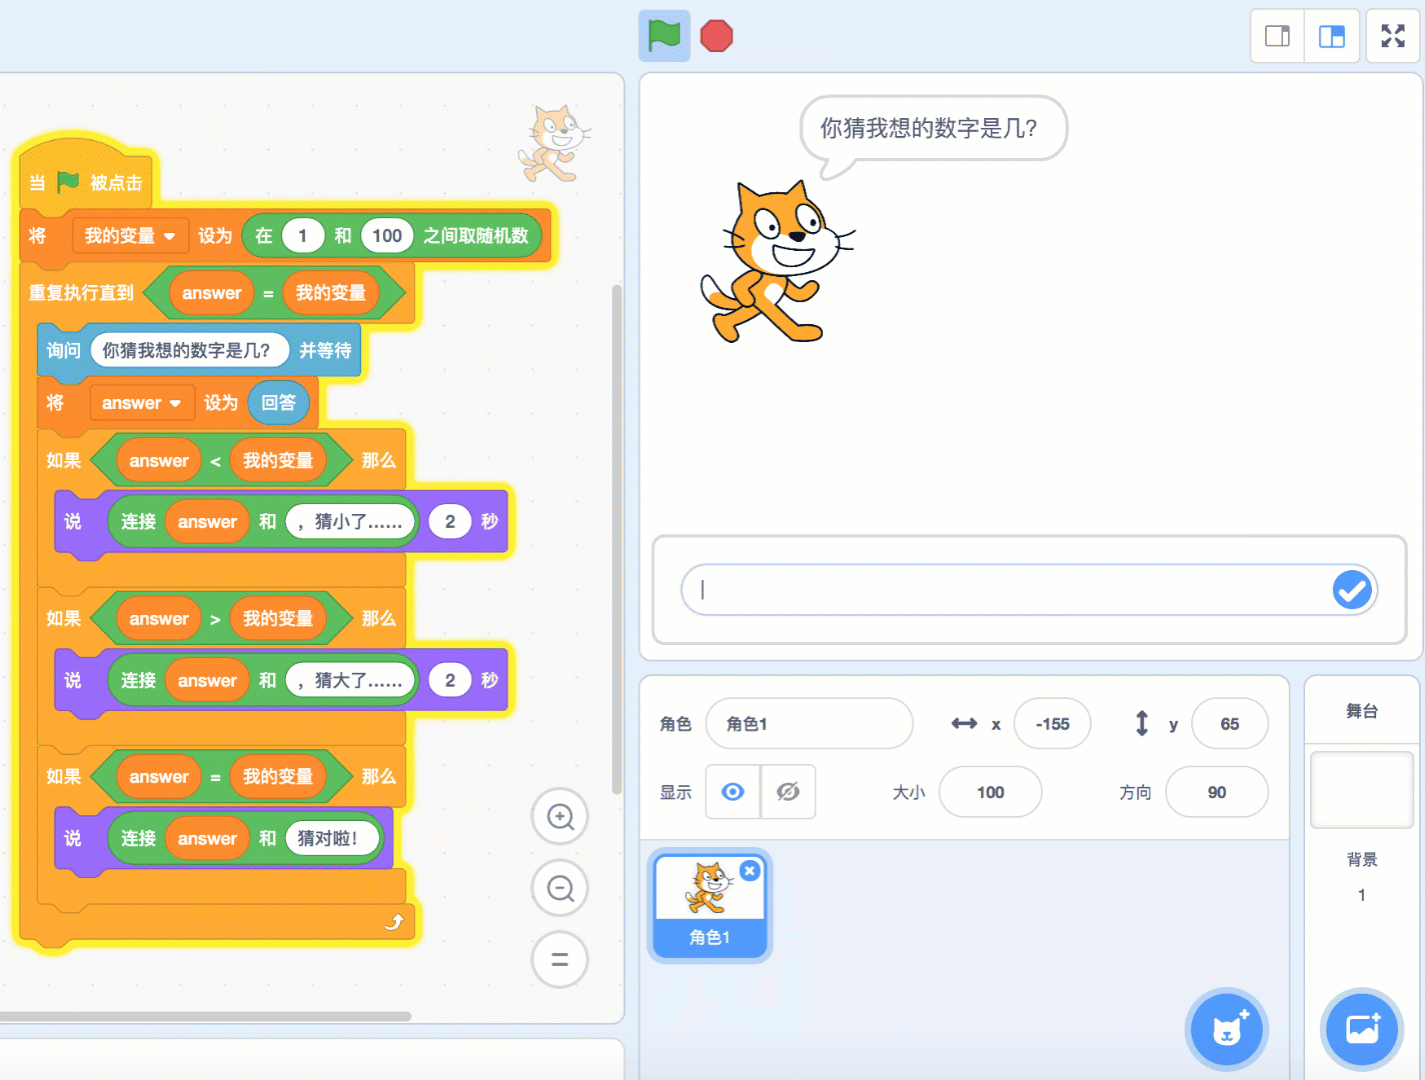Submit the answer with the checkmark button

coord(1352,590)
